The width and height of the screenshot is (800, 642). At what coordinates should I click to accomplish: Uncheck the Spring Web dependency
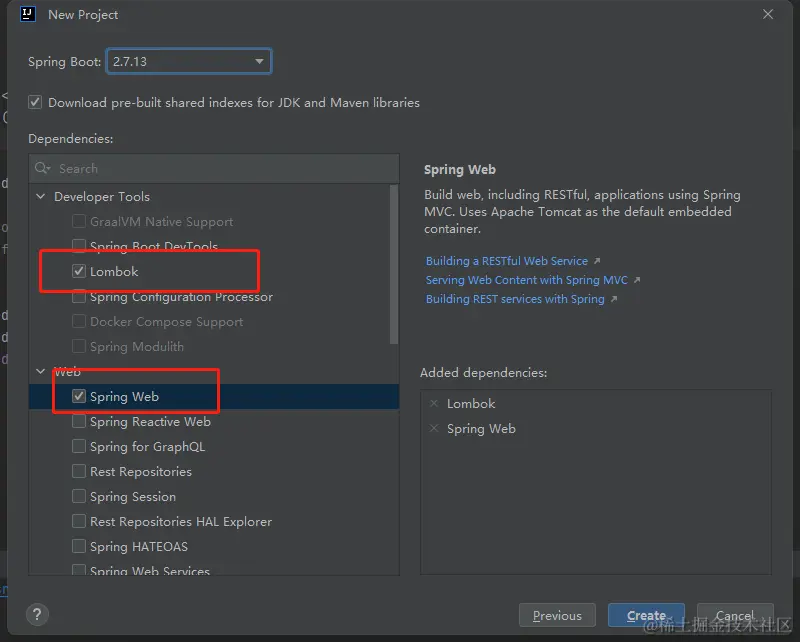(79, 396)
